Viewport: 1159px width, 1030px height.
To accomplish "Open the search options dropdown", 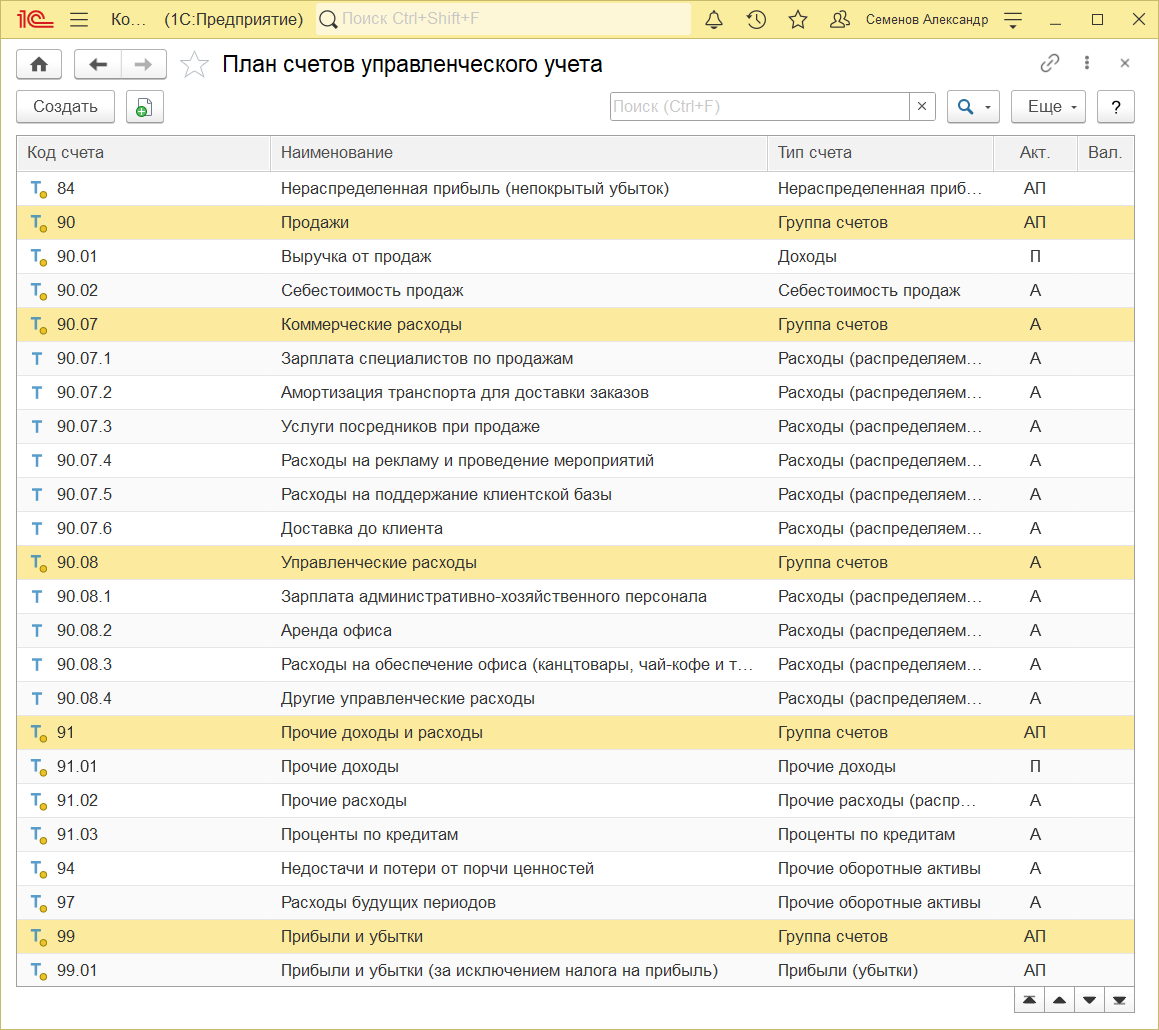I will tap(973, 106).
